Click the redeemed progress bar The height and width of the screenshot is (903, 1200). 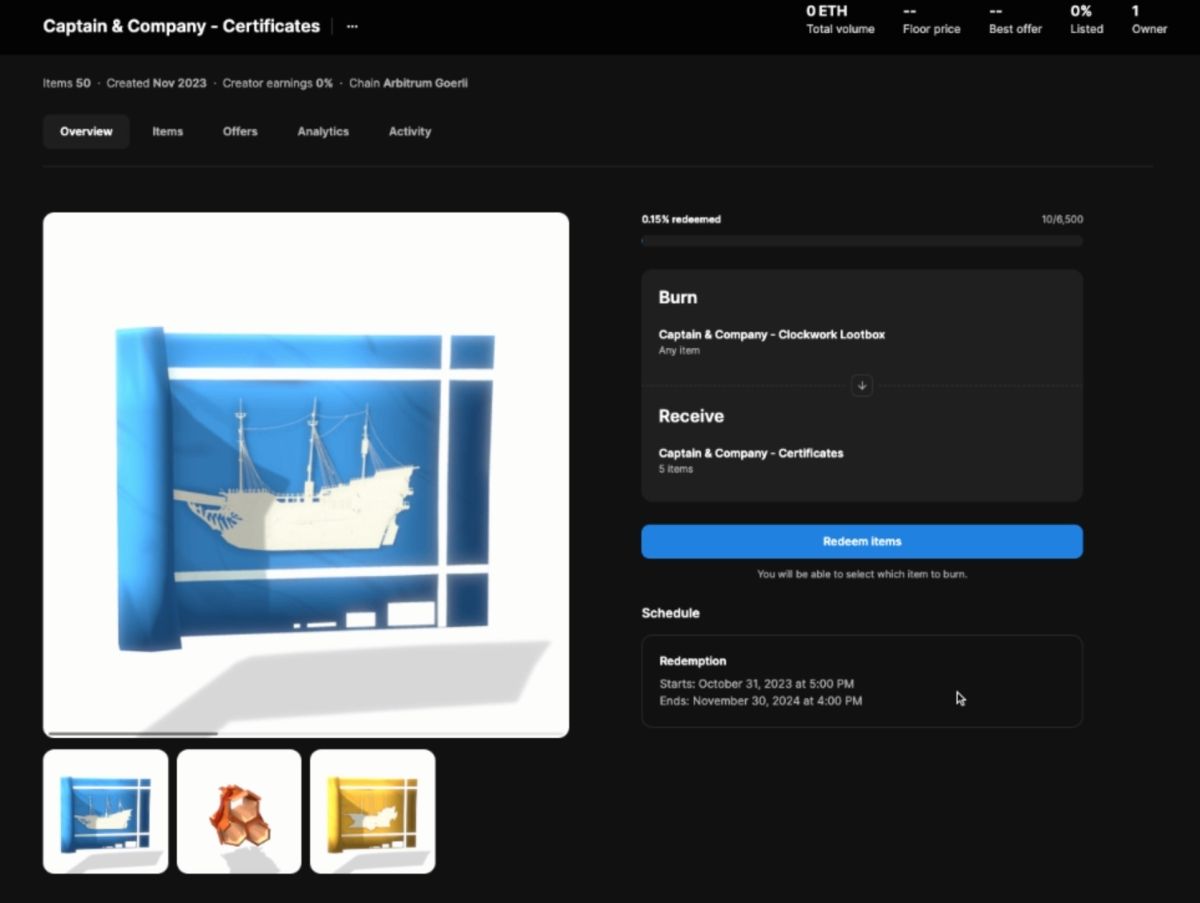pyautogui.click(x=861, y=241)
